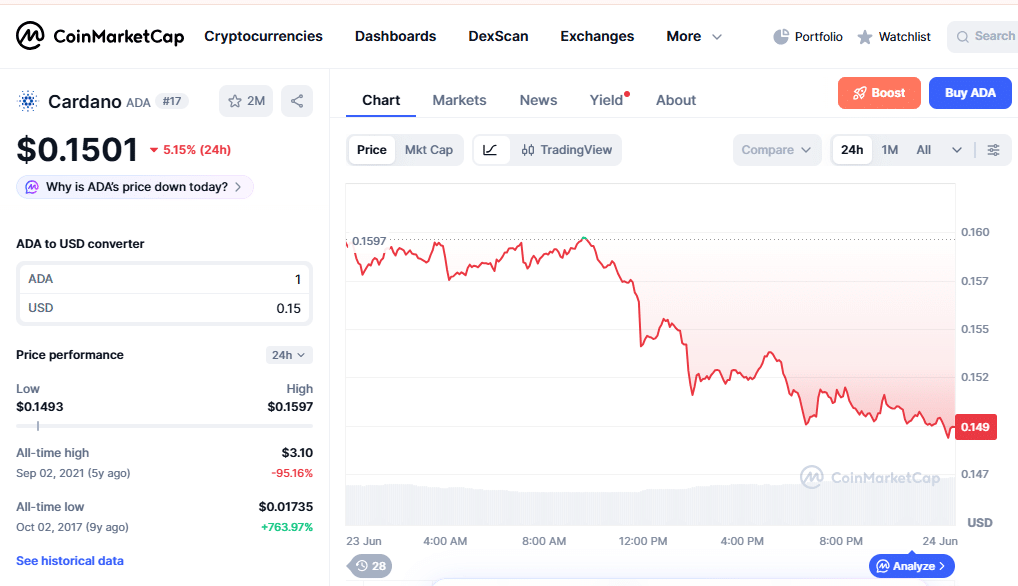Click the USD amount input field

pyautogui.click(x=164, y=308)
